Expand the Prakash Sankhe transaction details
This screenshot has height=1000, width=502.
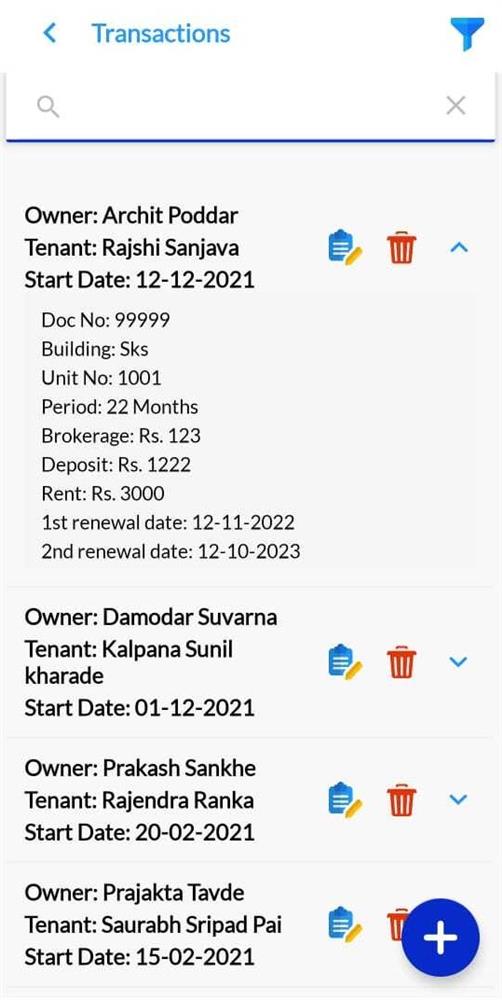point(459,798)
